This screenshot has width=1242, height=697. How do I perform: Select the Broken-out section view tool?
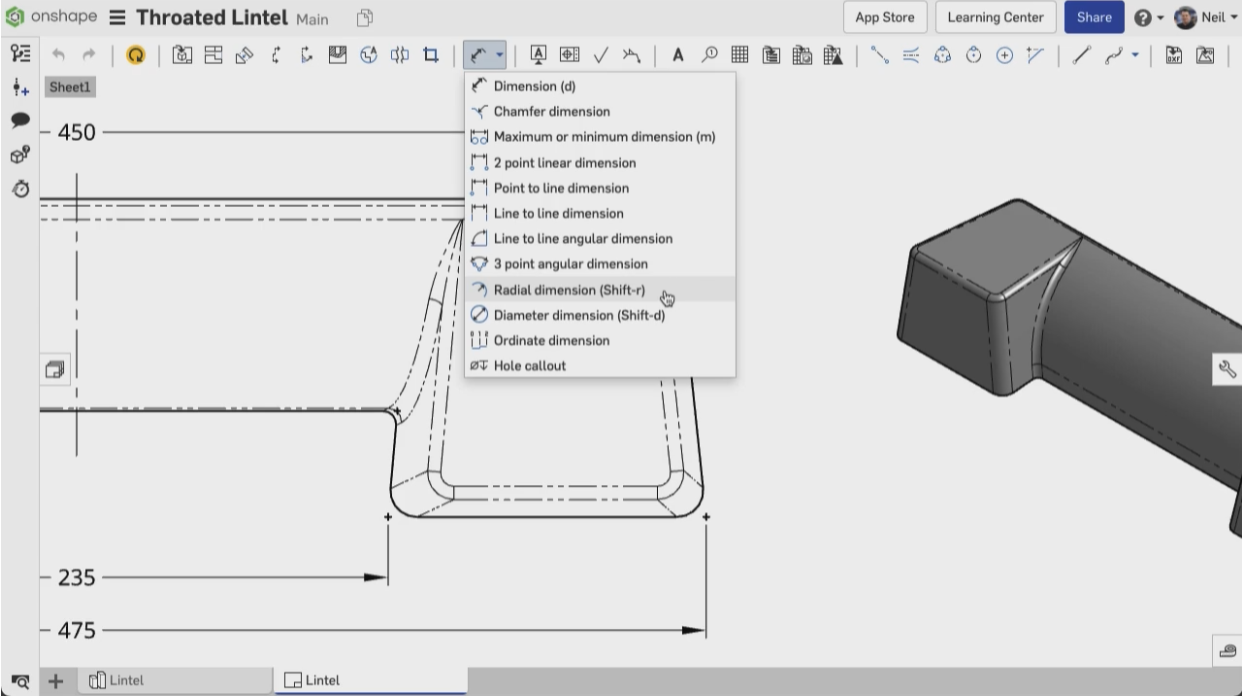point(338,55)
